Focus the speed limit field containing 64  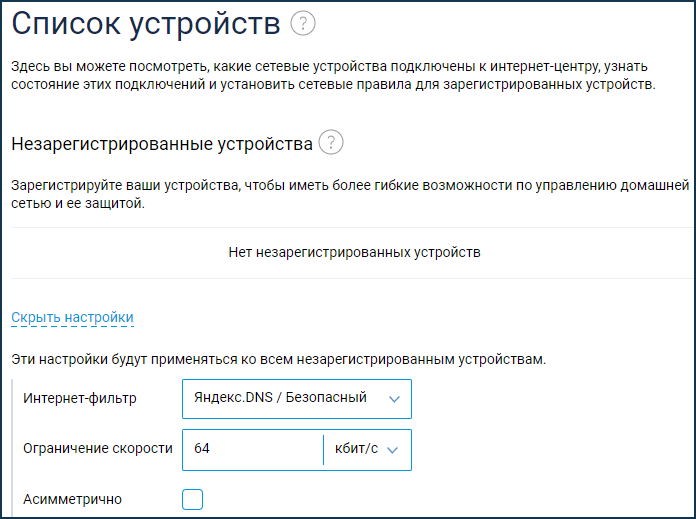[x=253, y=449]
